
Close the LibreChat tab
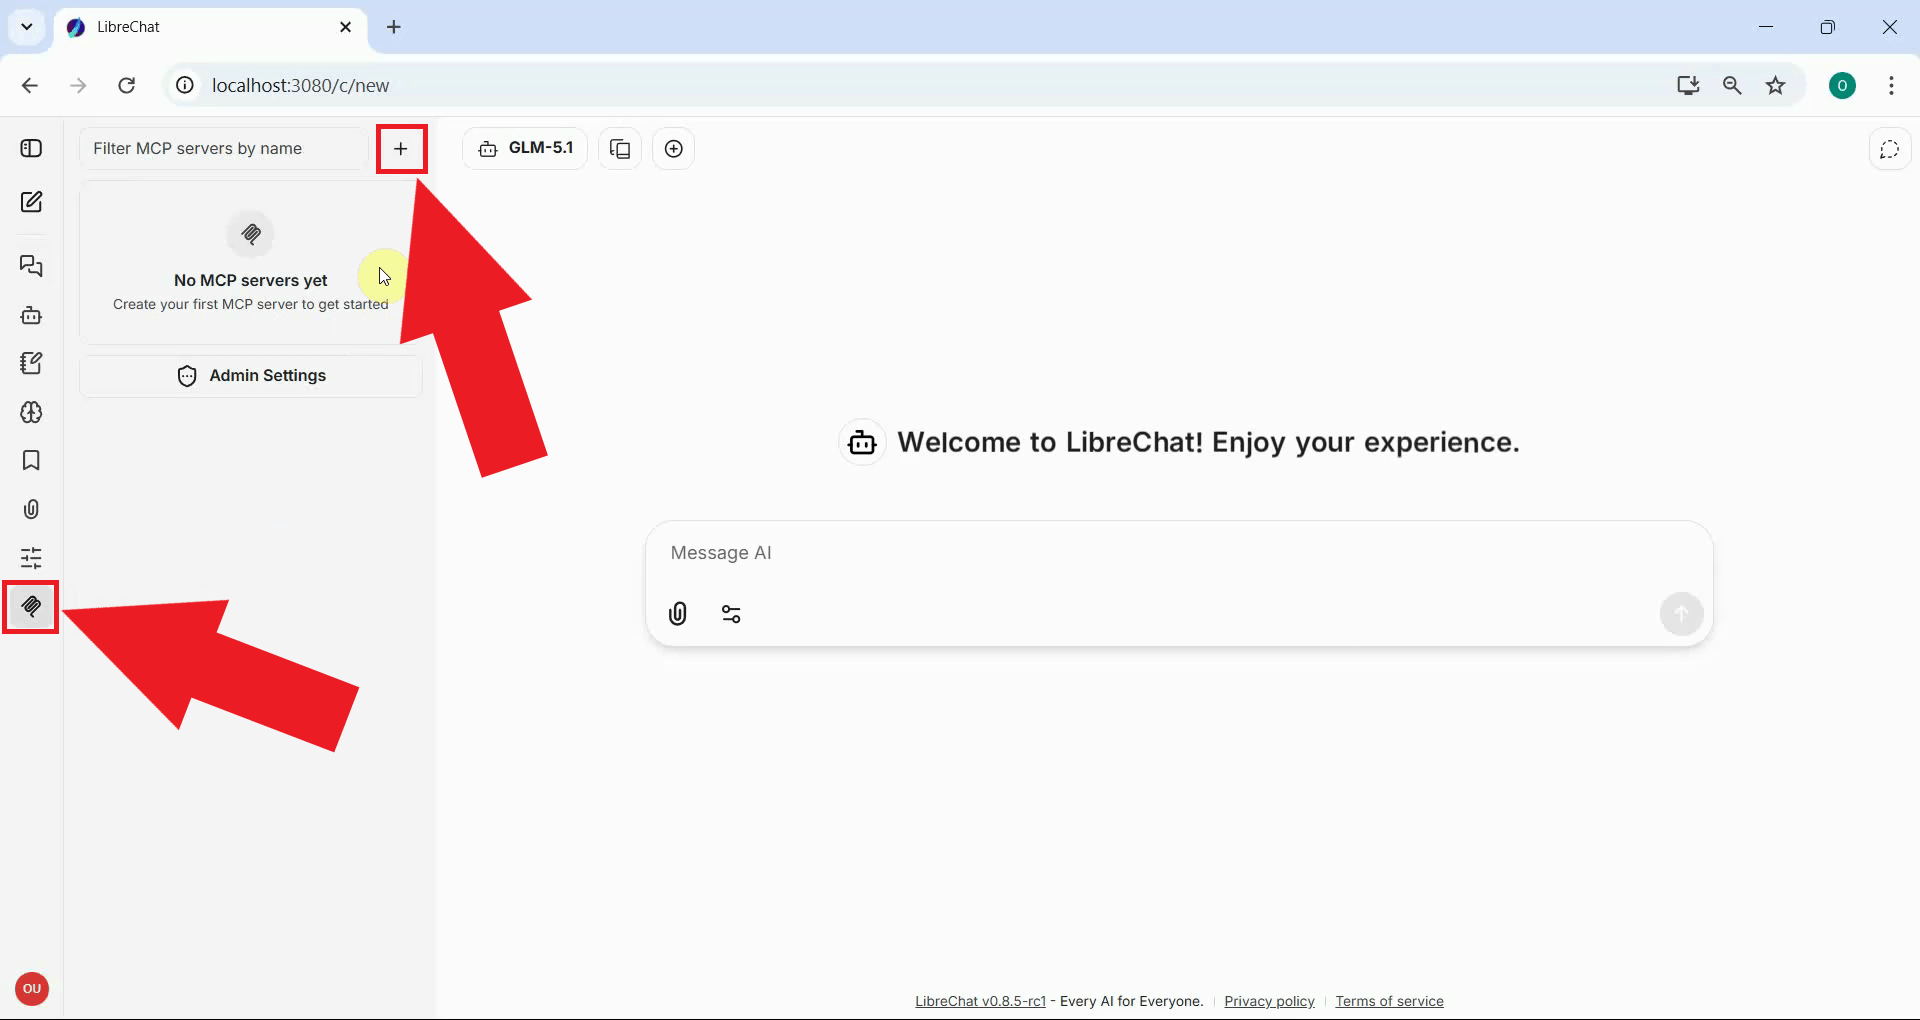(x=346, y=27)
